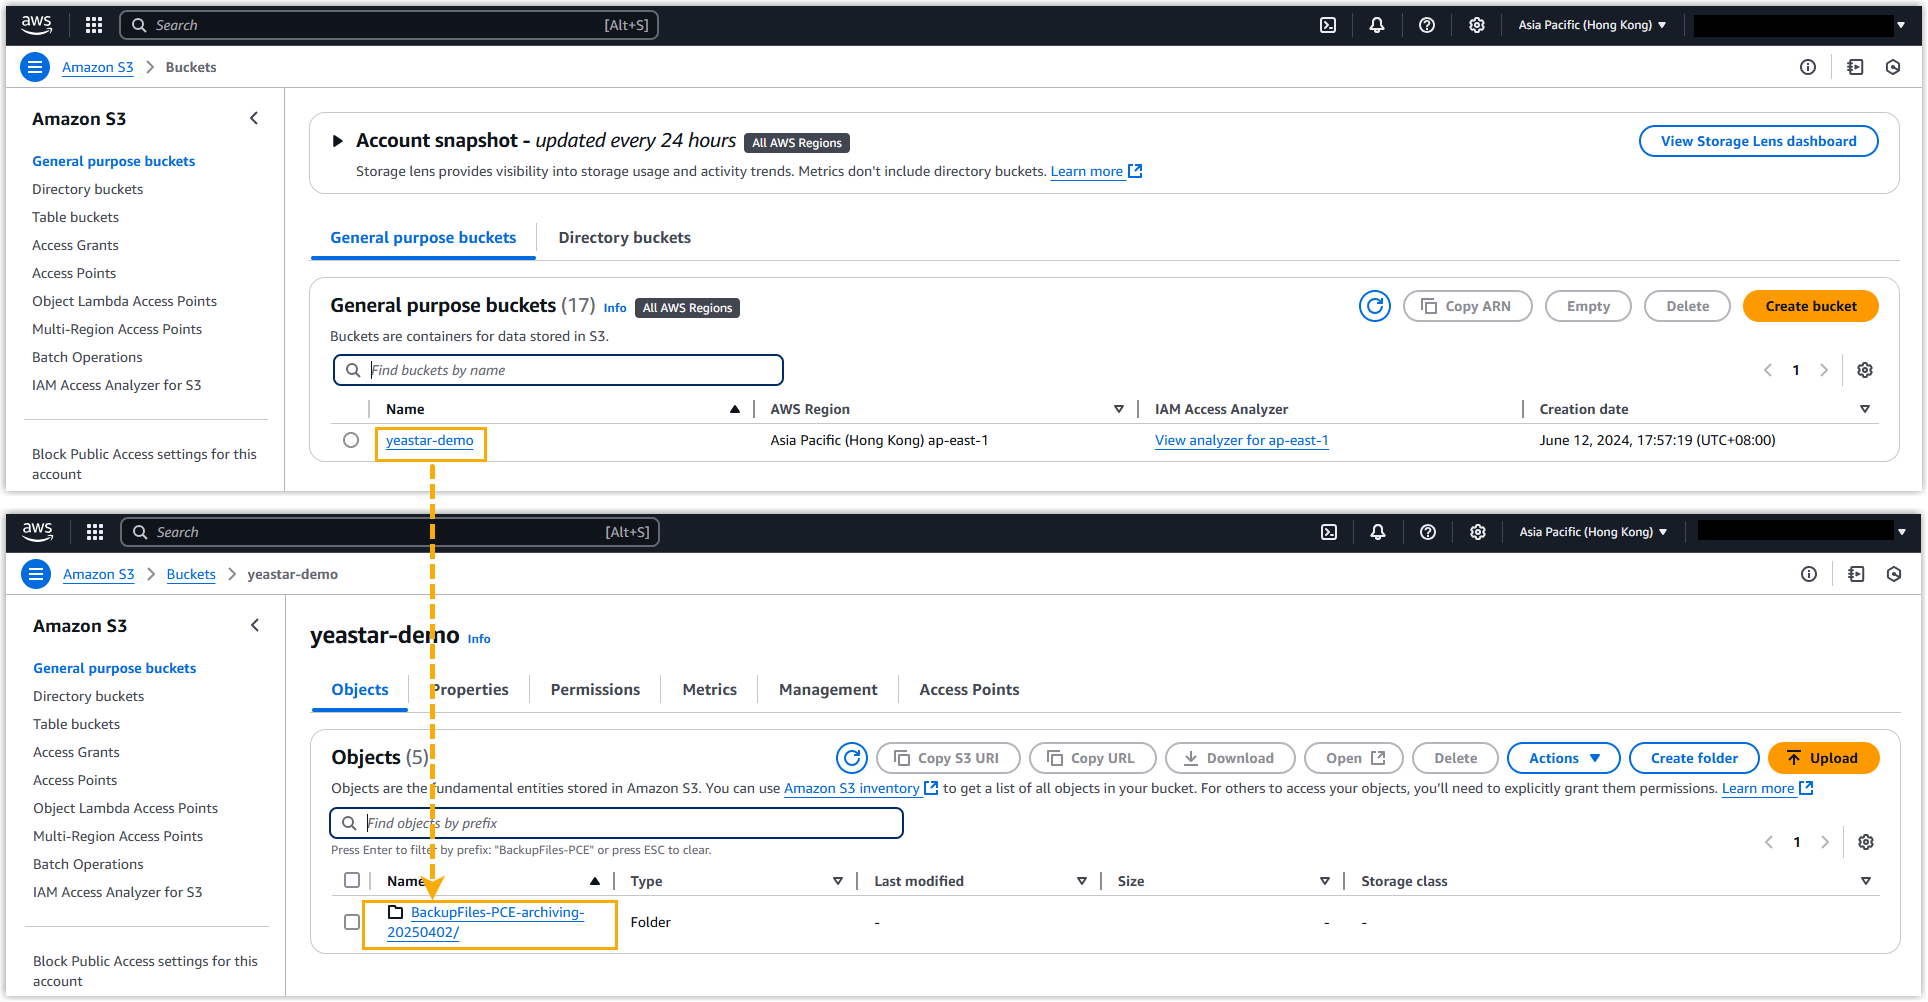The height and width of the screenshot is (1002, 1928).
Task: Open objects table preferences gear
Action: [x=1865, y=842]
